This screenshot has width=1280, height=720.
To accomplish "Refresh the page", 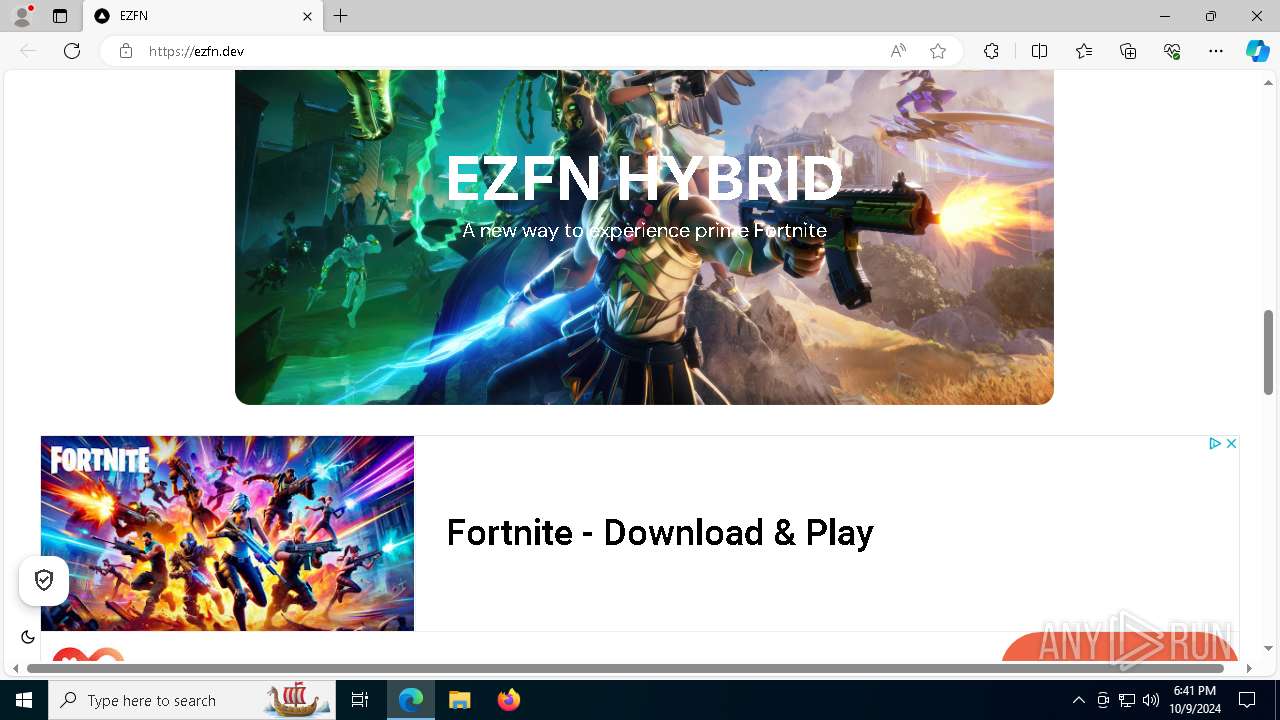I will coord(72,51).
